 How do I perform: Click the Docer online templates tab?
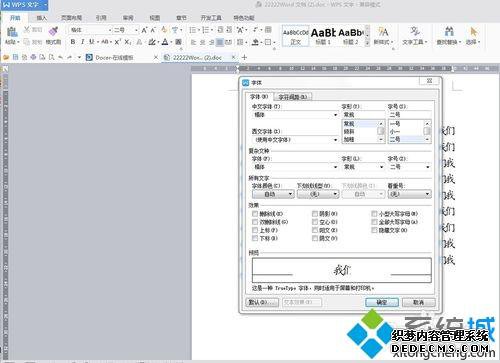point(122,57)
